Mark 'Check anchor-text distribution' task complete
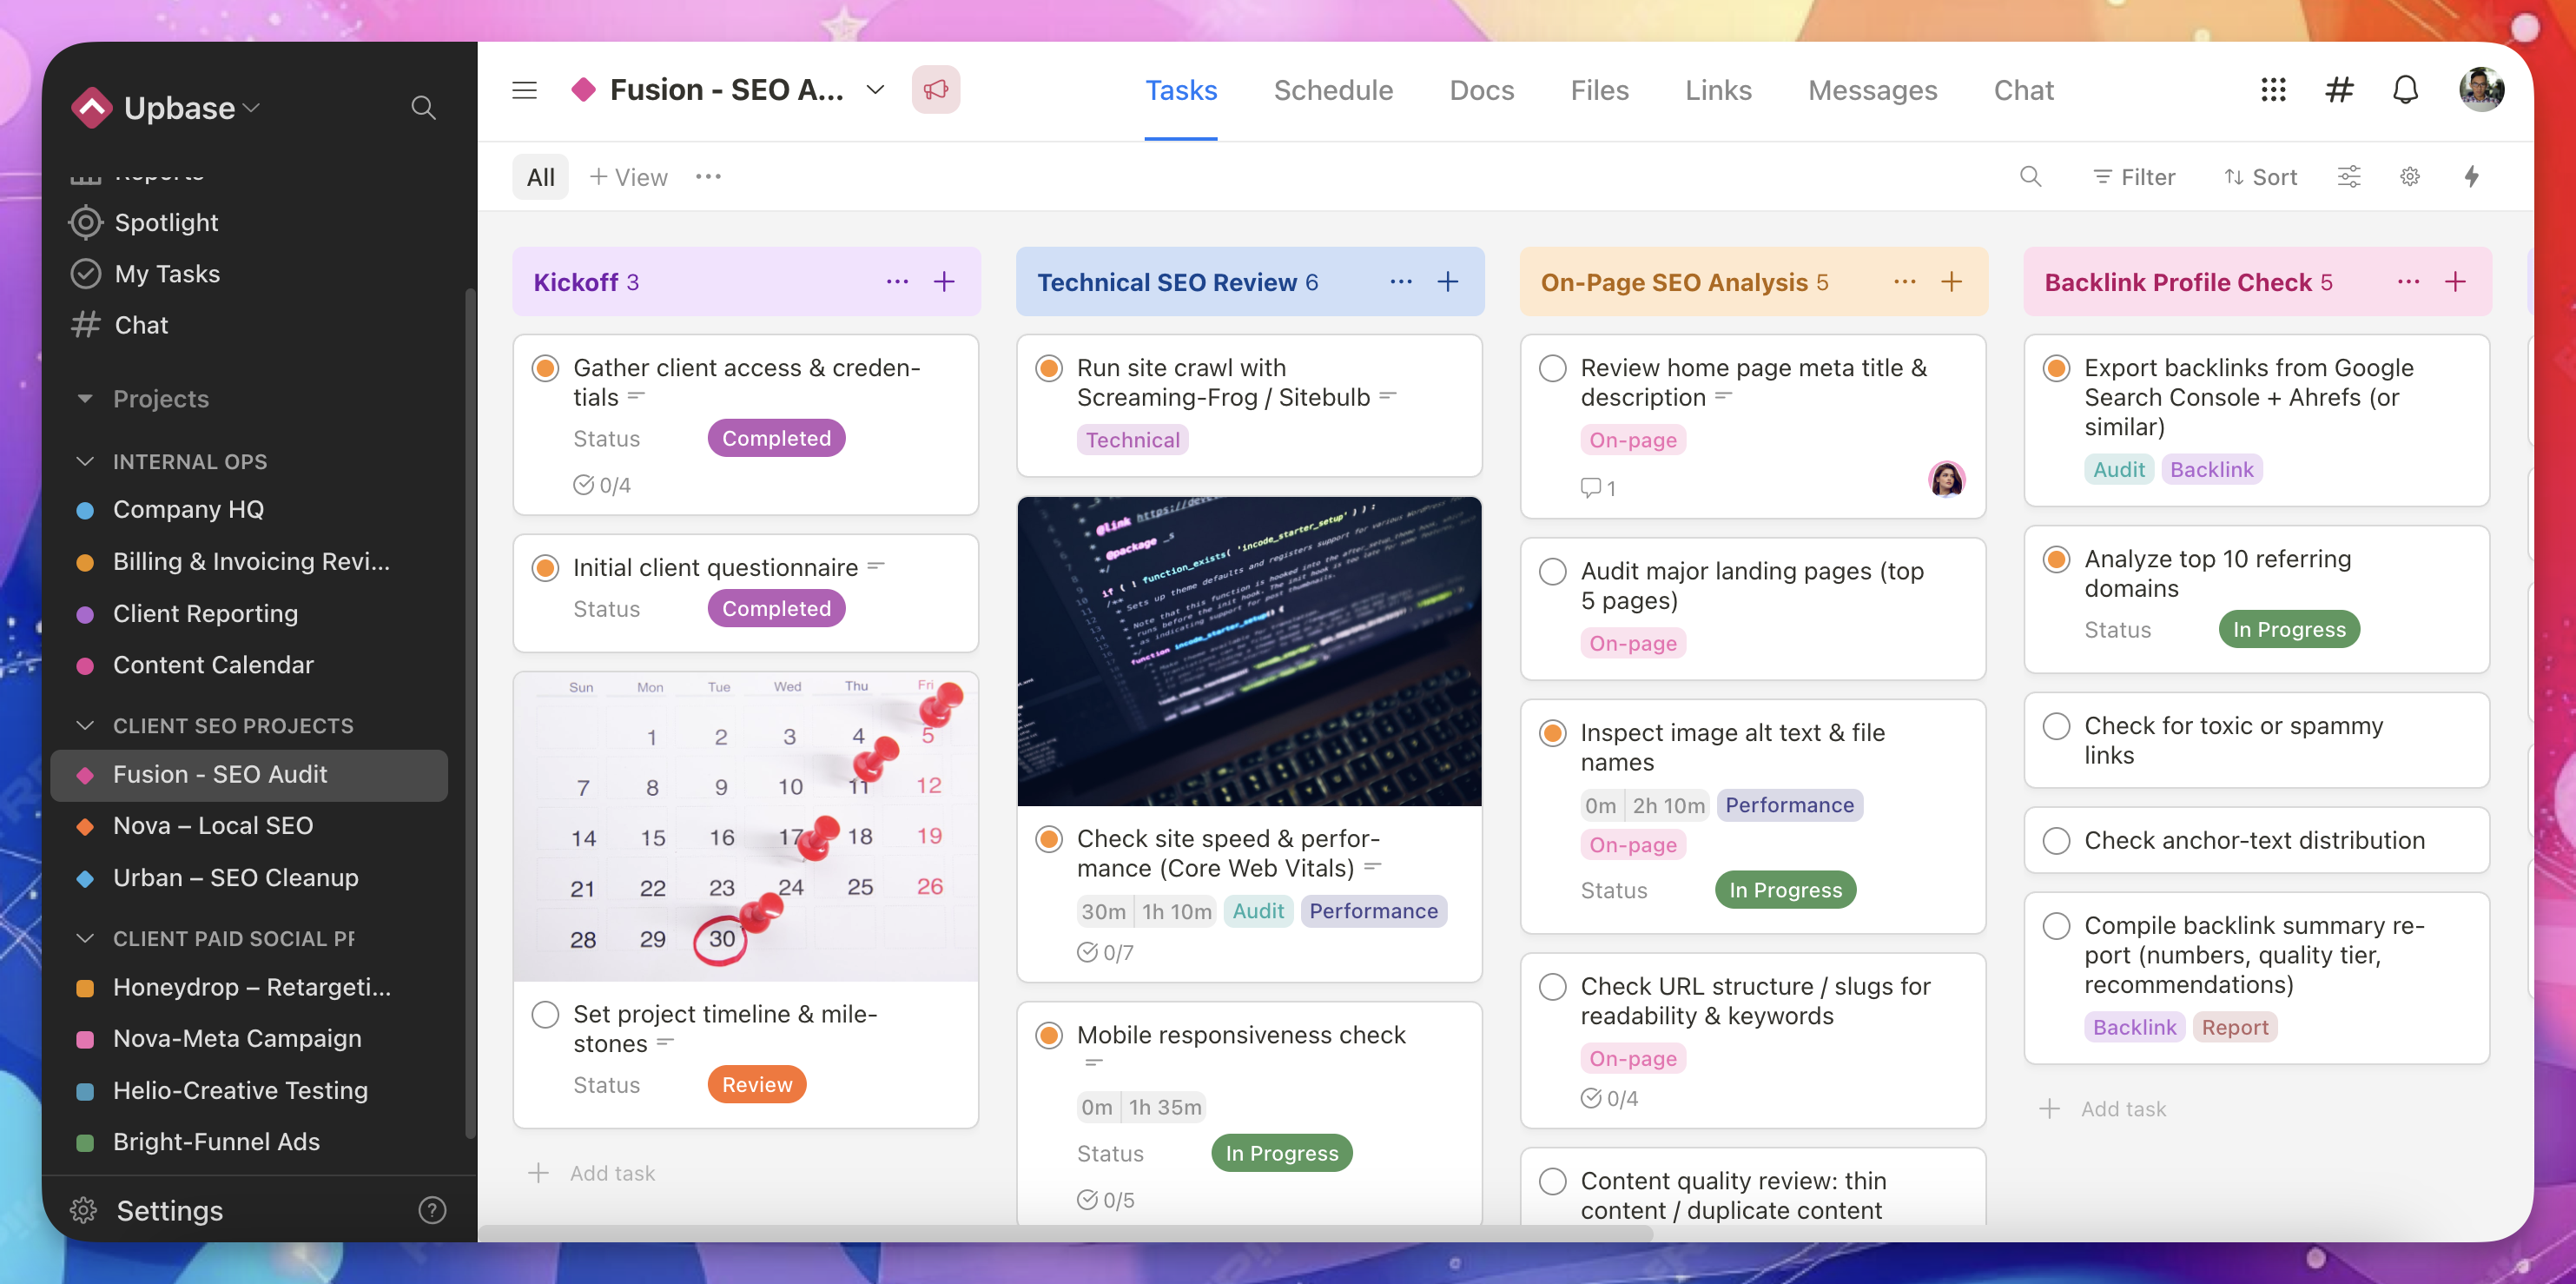The height and width of the screenshot is (1284, 2576). coord(2056,840)
